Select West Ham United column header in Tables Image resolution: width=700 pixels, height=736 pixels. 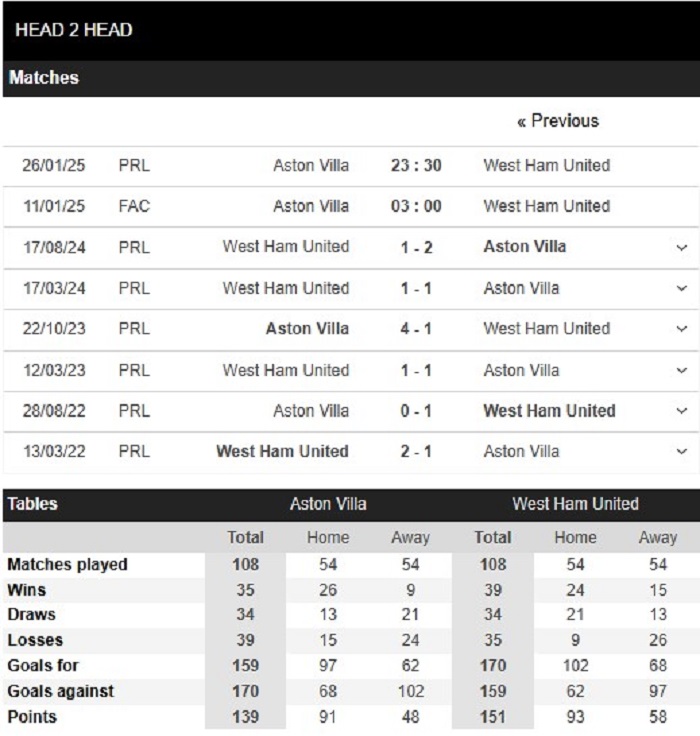576,504
